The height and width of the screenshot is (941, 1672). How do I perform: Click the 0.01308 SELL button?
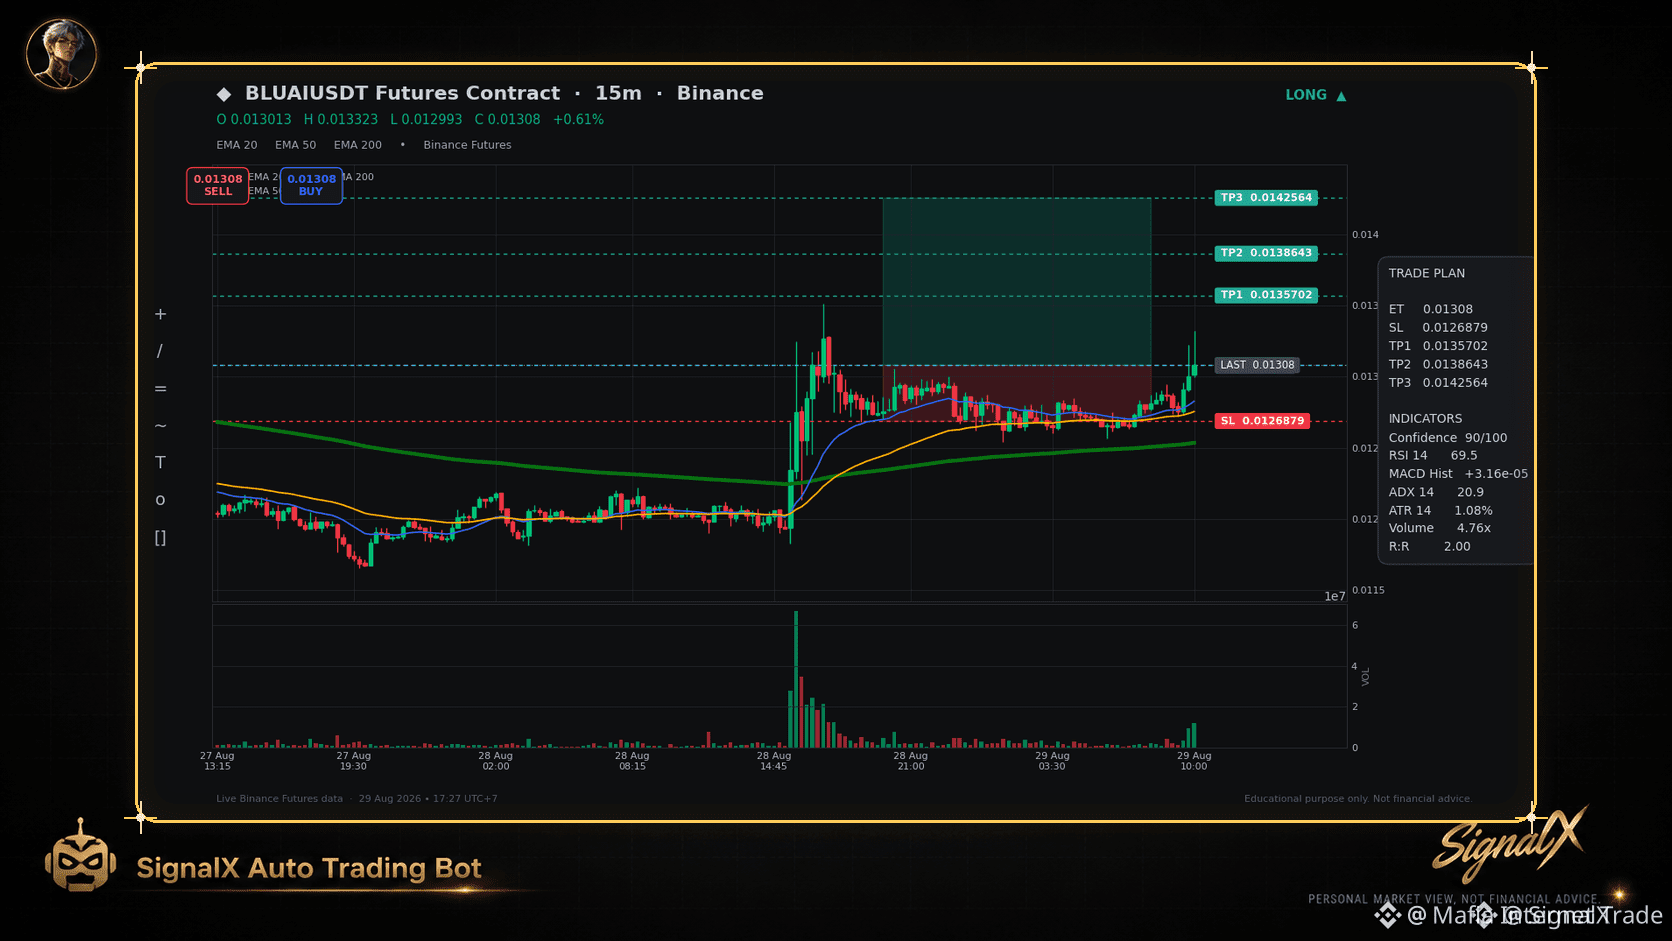[x=218, y=185]
